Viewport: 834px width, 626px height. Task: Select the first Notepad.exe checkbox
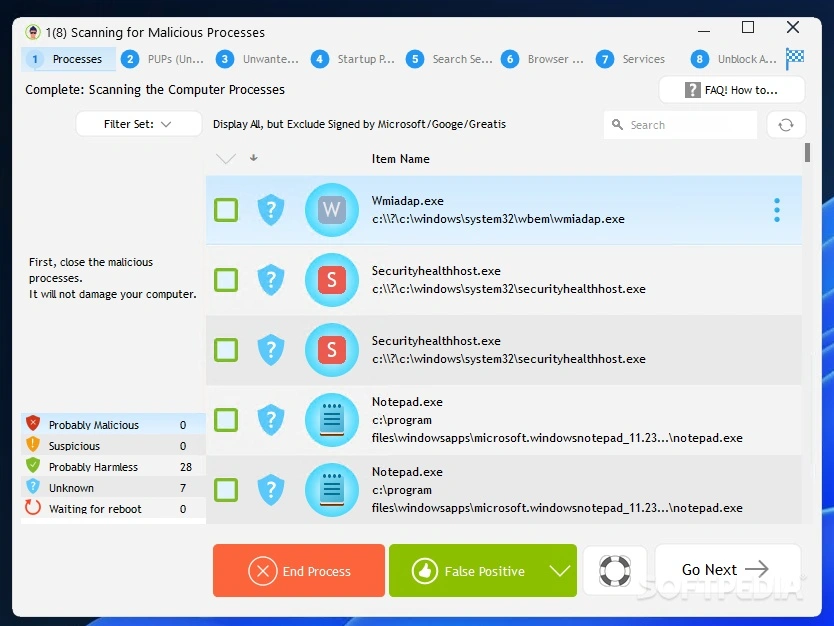coord(226,420)
